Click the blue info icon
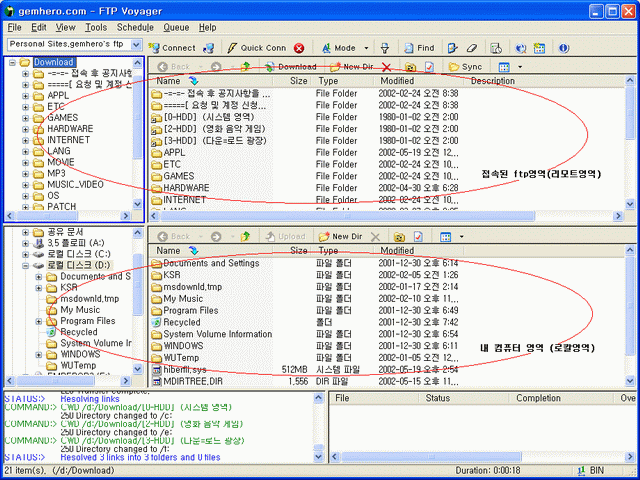The width and height of the screenshot is (640, 480). 564,48
